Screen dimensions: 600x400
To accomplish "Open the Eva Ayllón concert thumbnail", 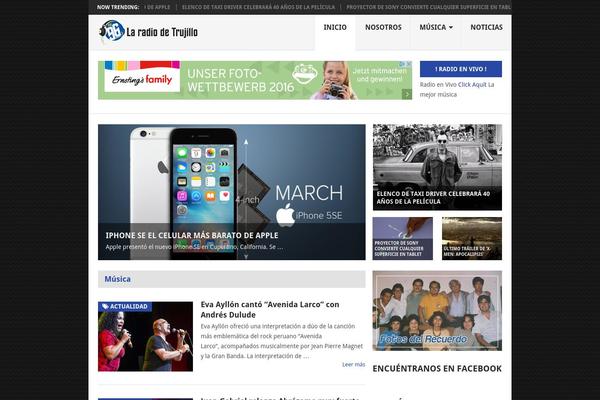I will [x=145, y=336].
